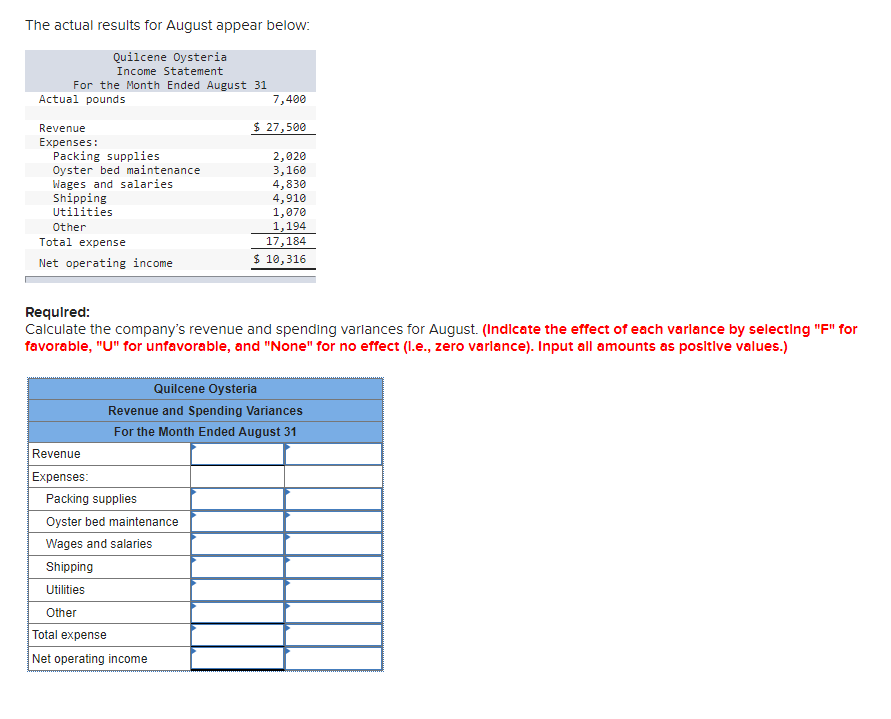
Task: Select the Quilcene Oysteria variance table header
Action: coord(204,388)
